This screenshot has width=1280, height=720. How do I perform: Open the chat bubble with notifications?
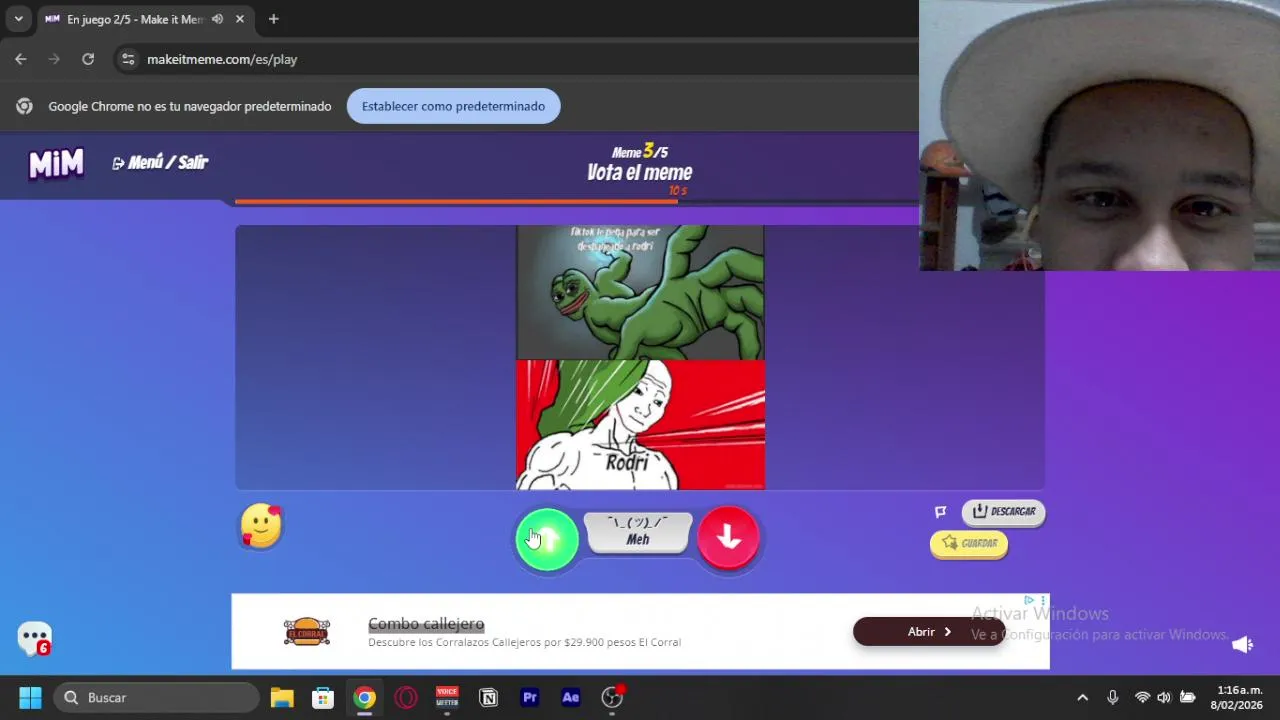pyautogui.click(x=35, y=638)
